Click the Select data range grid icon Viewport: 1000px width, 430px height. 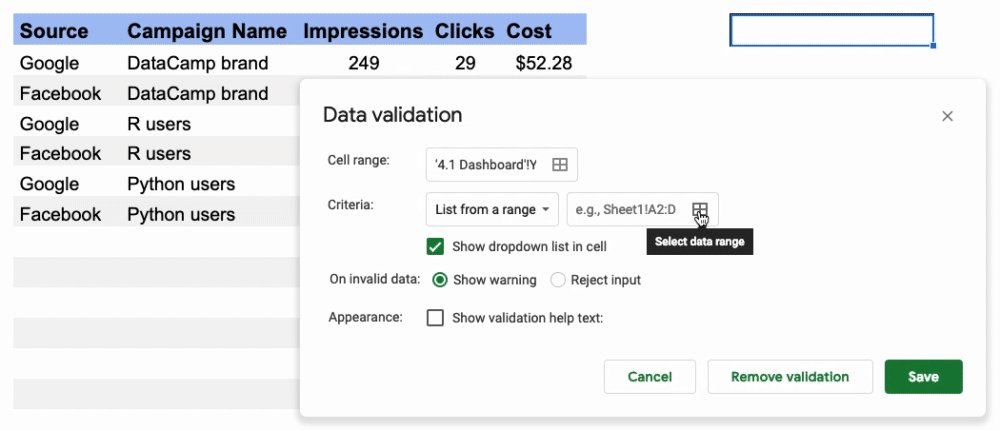[700, 209]
